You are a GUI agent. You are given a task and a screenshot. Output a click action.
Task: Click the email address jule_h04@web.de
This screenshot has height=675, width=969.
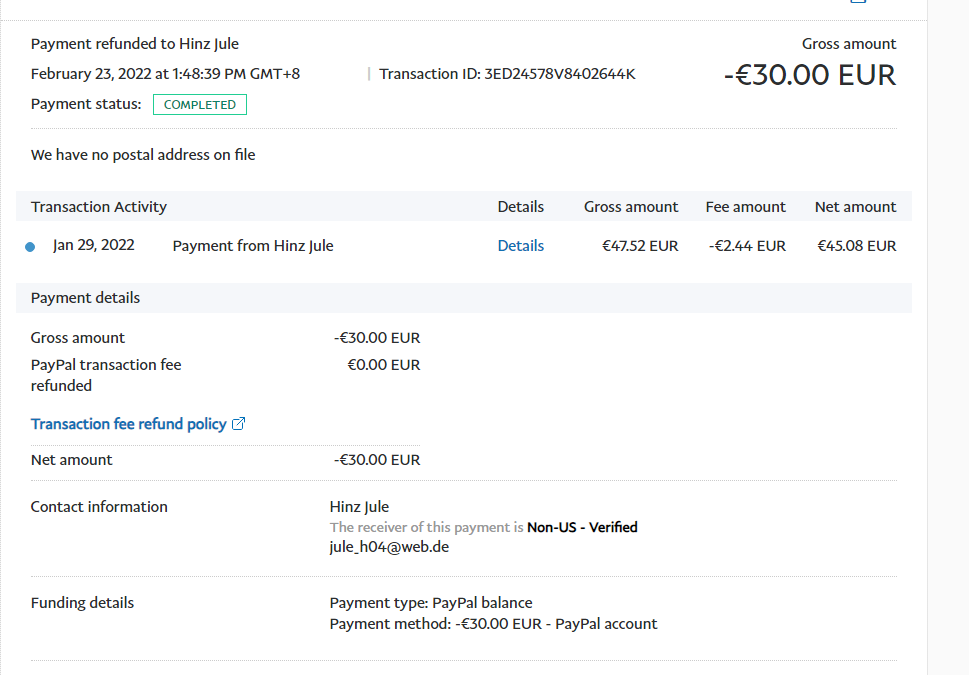point(389,547)
